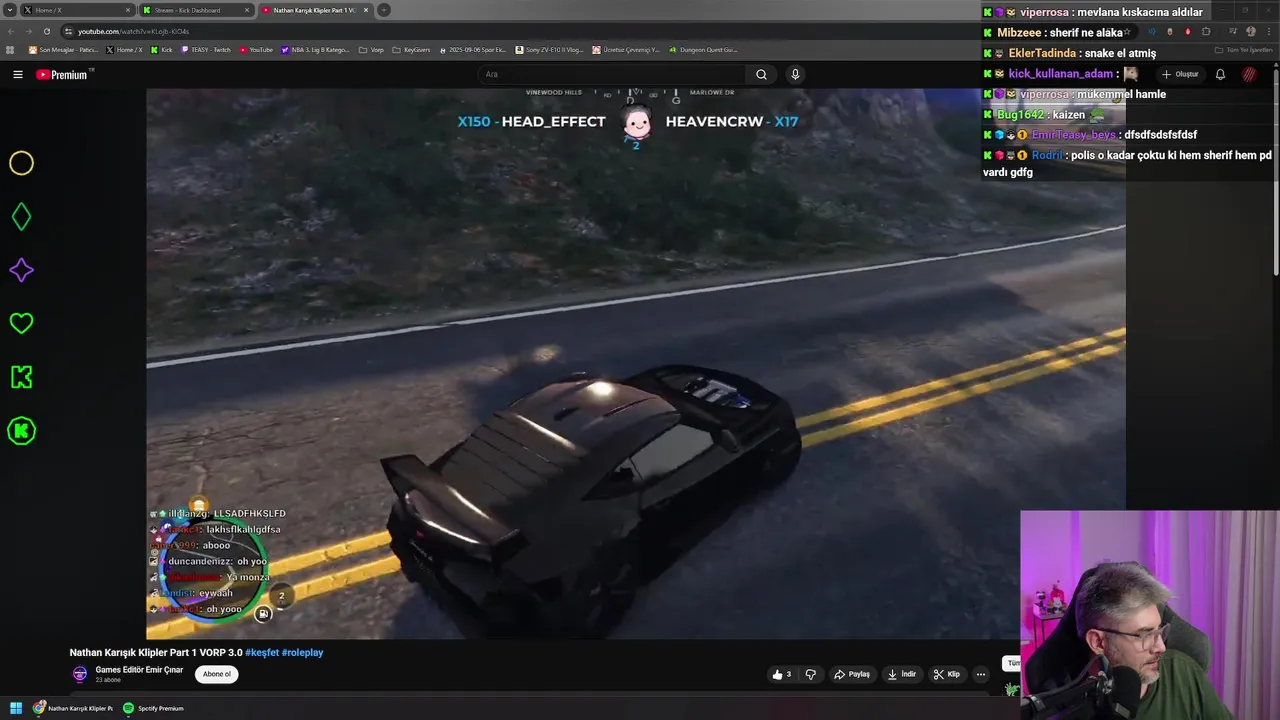The image size is (1280, 720).
Task: Click the YouTube search magnifier button
Action: click(x=761, y=74)
